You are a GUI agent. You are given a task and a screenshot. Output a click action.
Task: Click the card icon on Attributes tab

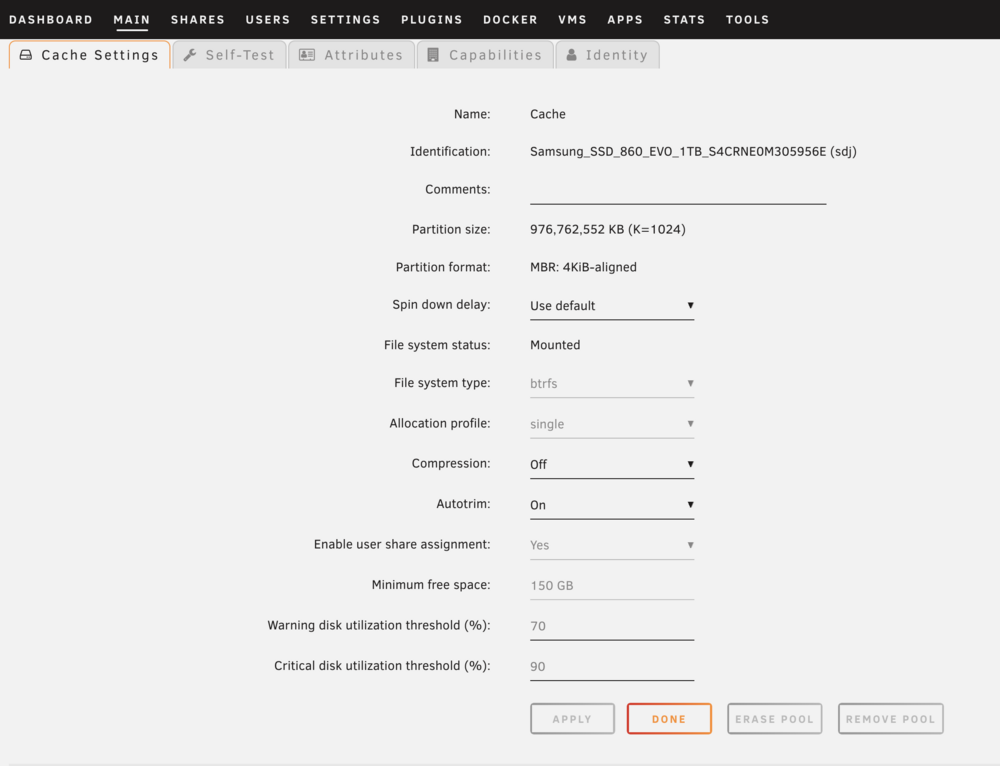click(x=307, y=55)
